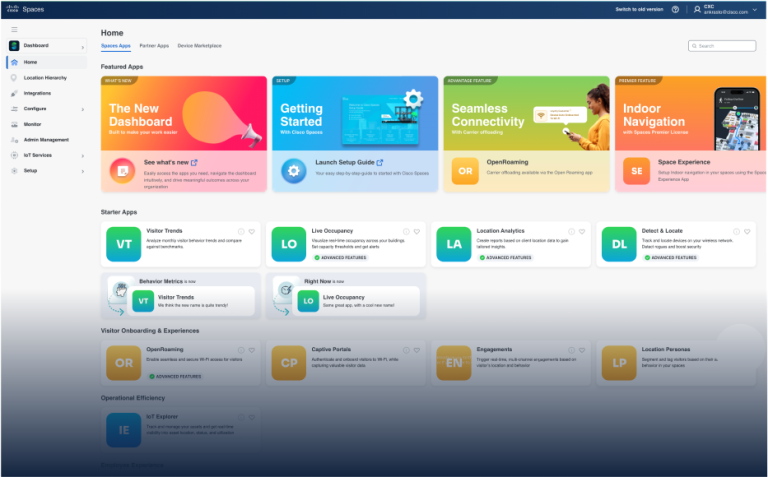Open the EN Engagements app icon
The width and height of the screenshot is (768, 477).
[454, 363]
